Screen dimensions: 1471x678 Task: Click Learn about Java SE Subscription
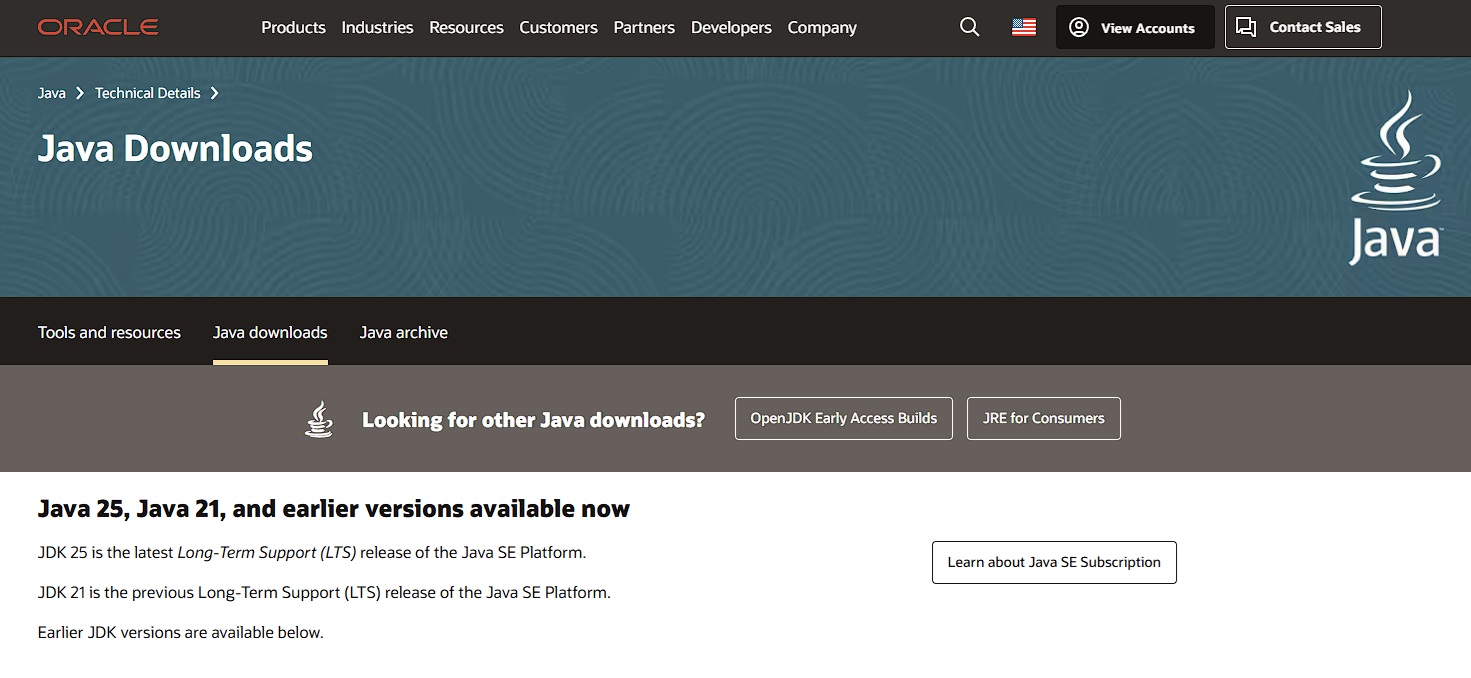[1054, 562]
